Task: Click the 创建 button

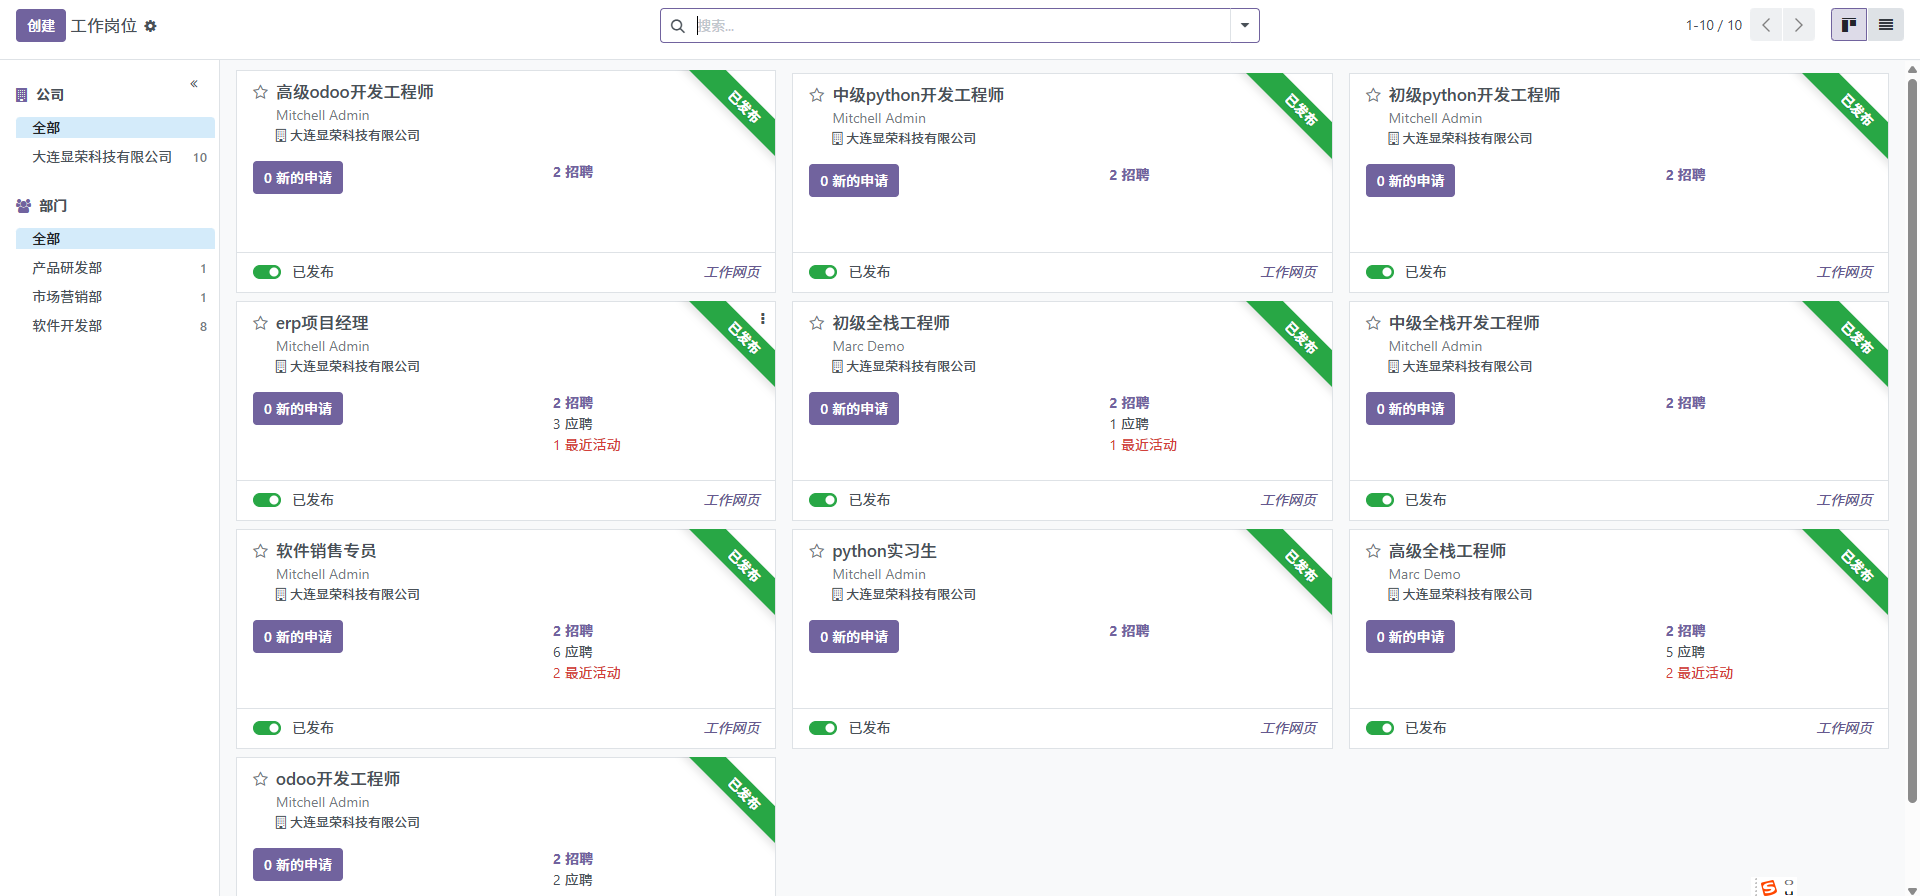Action: [41, 26]
